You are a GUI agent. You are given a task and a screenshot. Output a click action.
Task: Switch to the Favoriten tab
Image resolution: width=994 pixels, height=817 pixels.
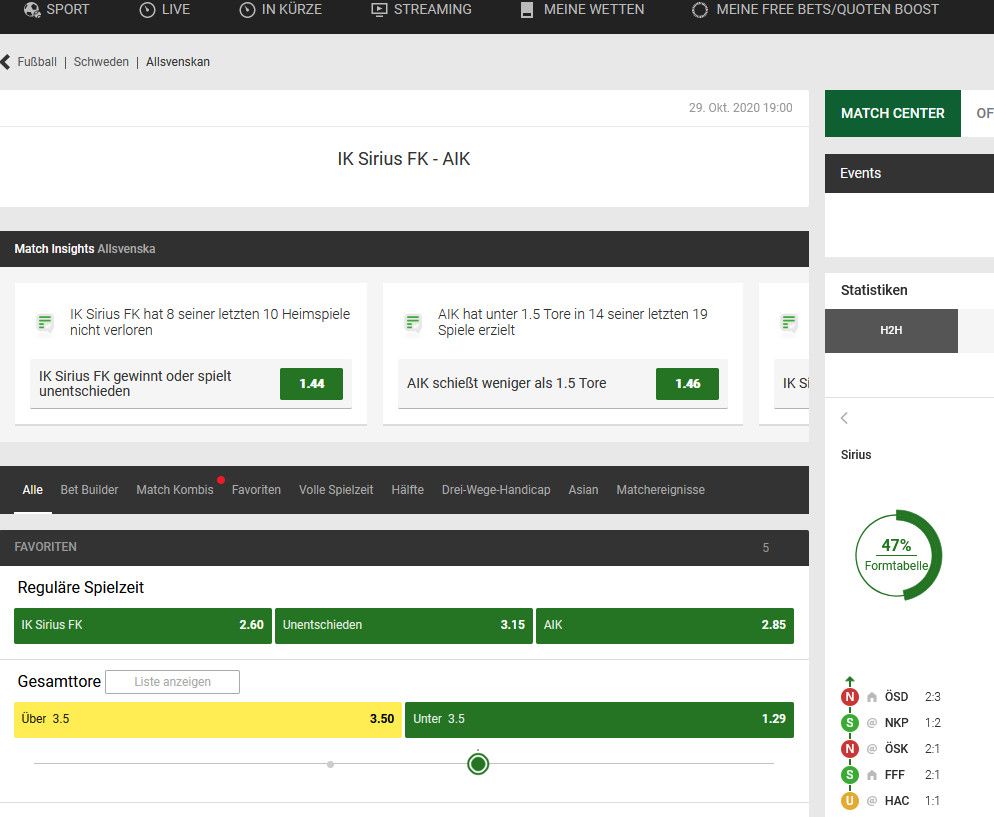256,490
